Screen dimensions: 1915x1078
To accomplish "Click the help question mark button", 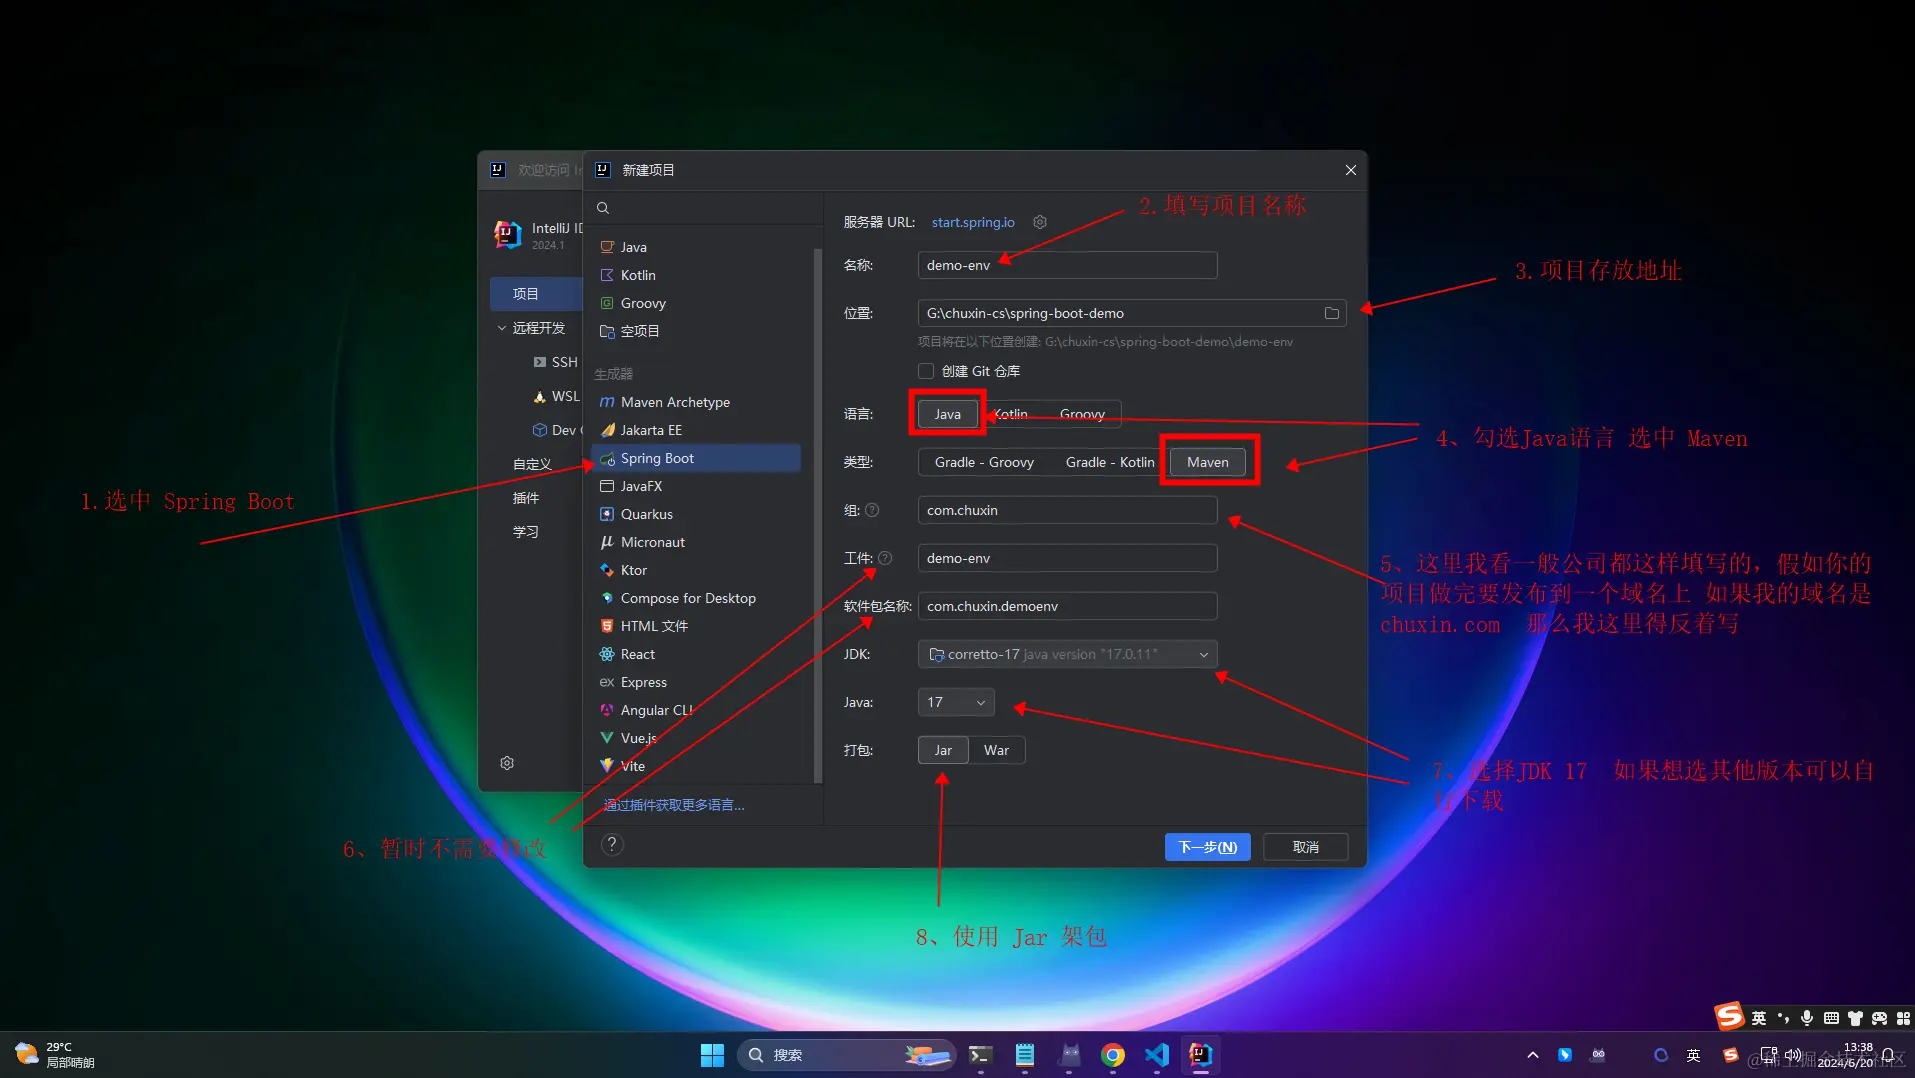I will click(612, 845).
